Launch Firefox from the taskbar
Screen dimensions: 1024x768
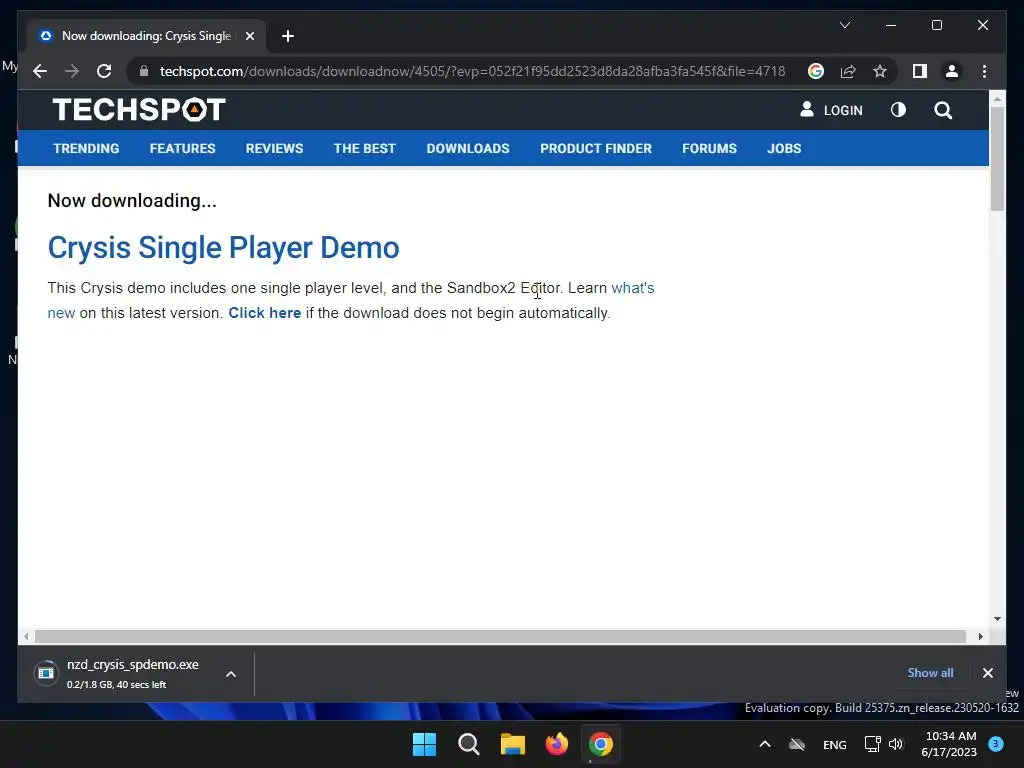pos(556,744)
